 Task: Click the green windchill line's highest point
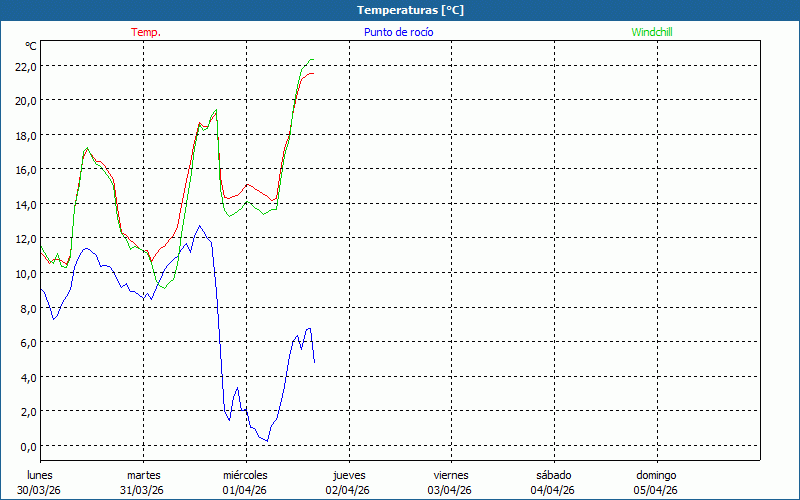click(x=312, y=60)
